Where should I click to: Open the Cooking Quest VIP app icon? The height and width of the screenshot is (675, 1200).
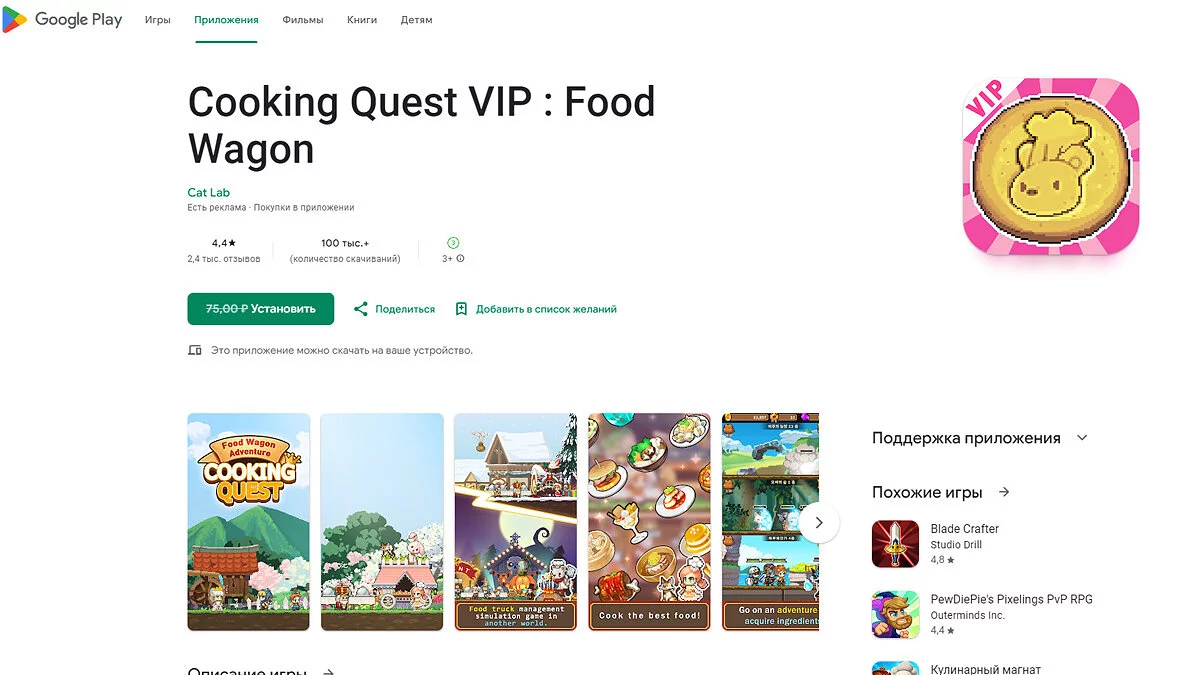pos(1051,166)
